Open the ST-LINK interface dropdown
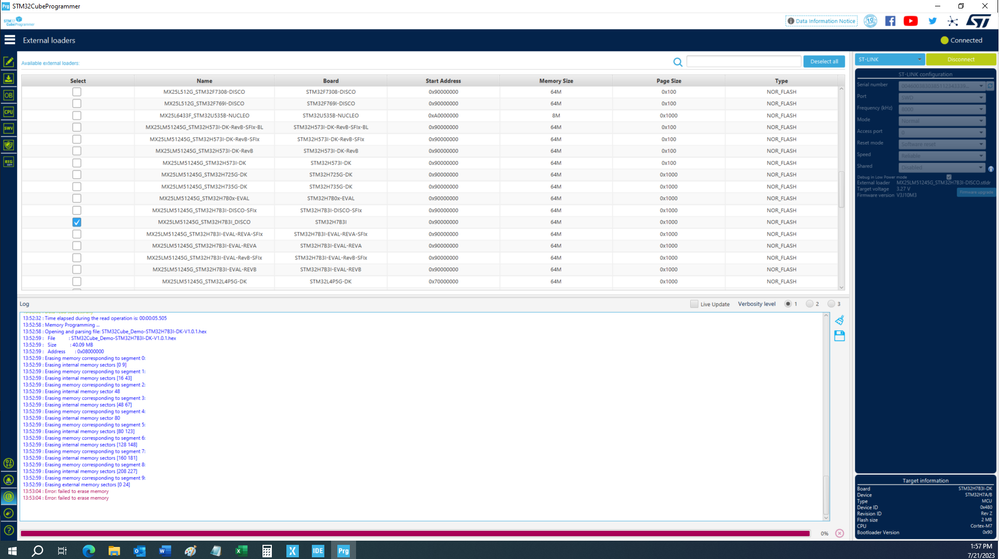 click(889, 59)
